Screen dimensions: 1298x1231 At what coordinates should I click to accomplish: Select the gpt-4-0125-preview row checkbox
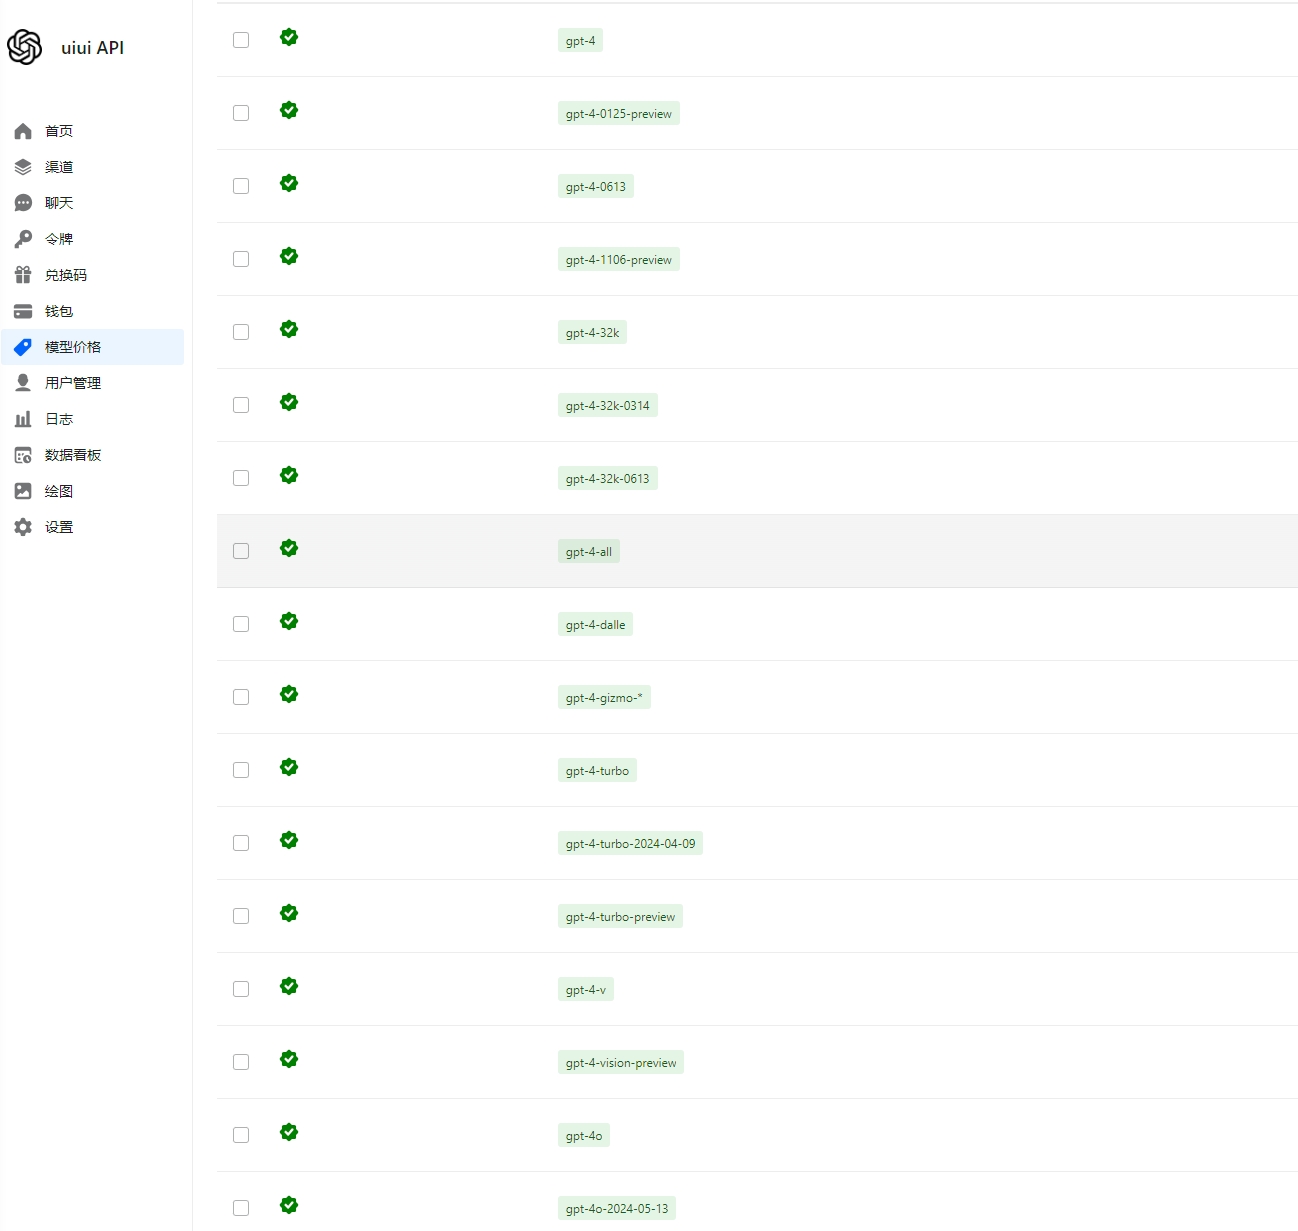click(241, 113)
